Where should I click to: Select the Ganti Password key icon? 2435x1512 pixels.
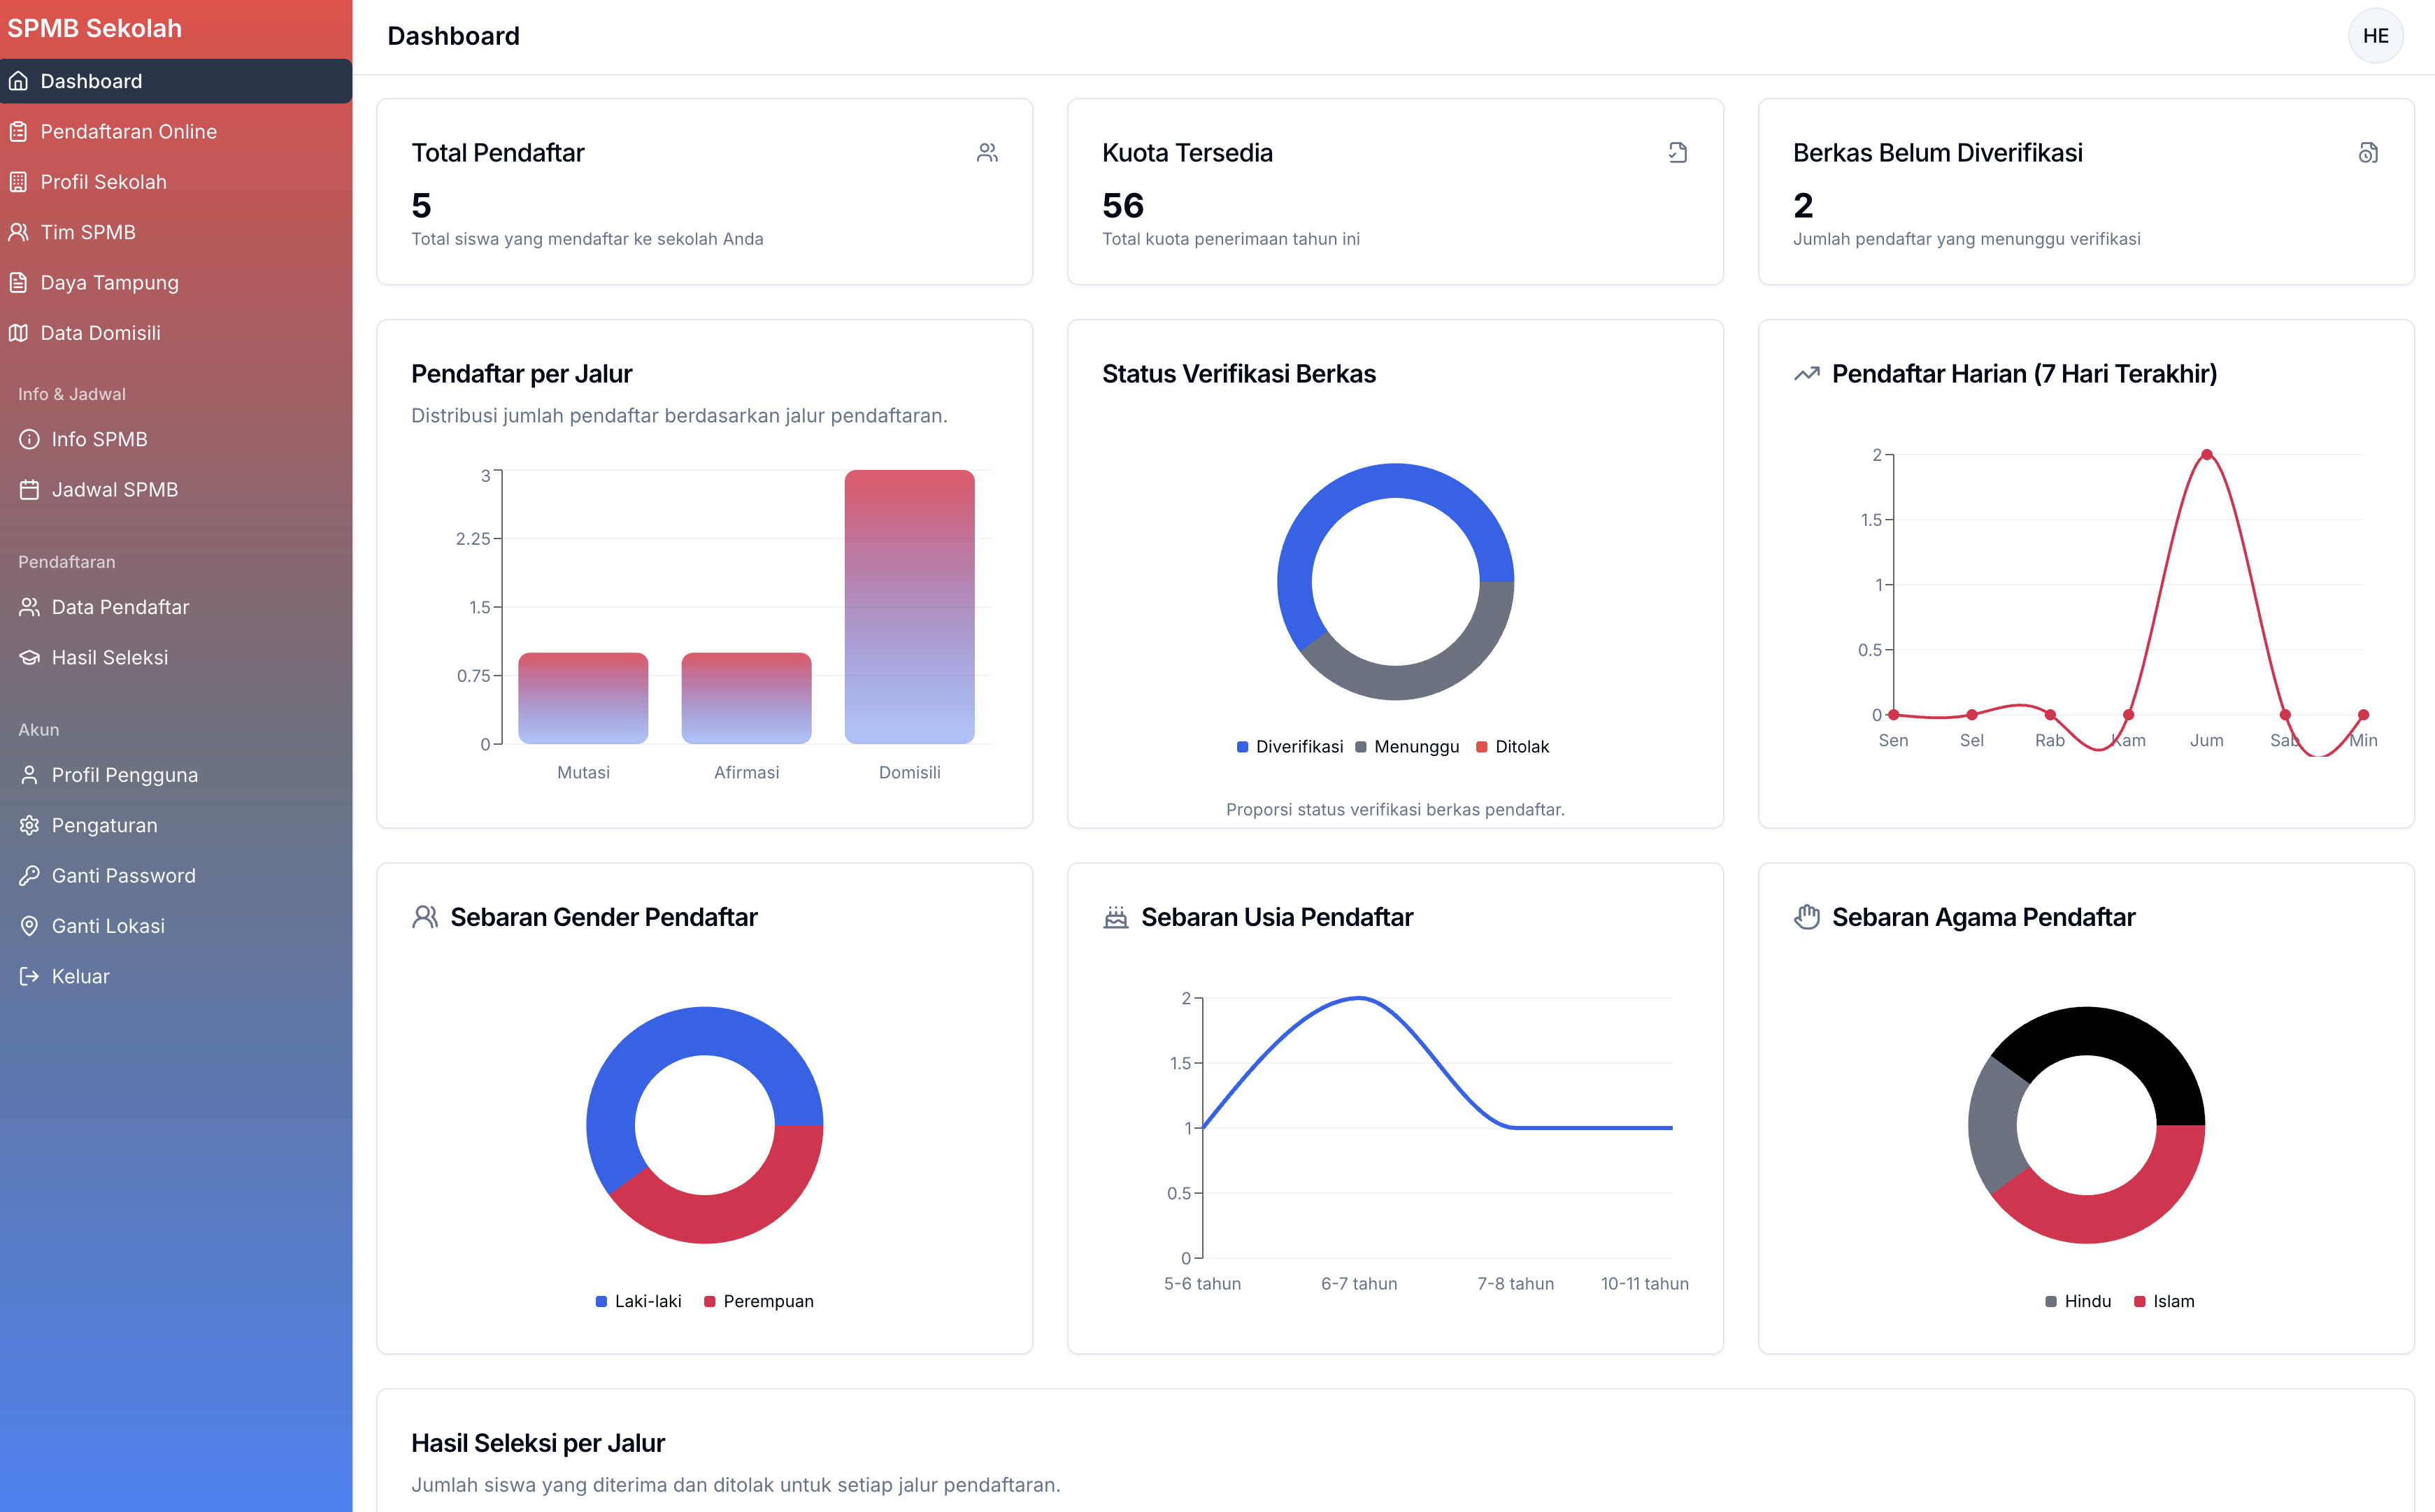coord(28,875)
